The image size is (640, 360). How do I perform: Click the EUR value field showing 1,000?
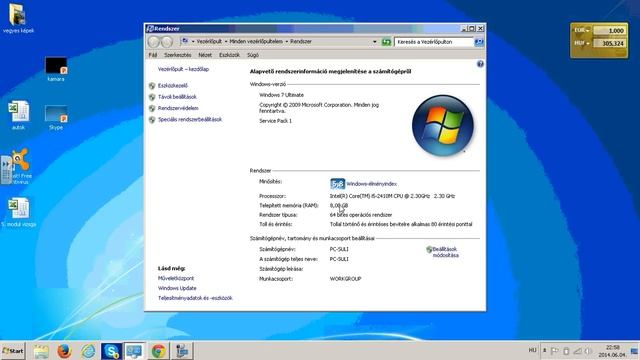pos(609,31)
